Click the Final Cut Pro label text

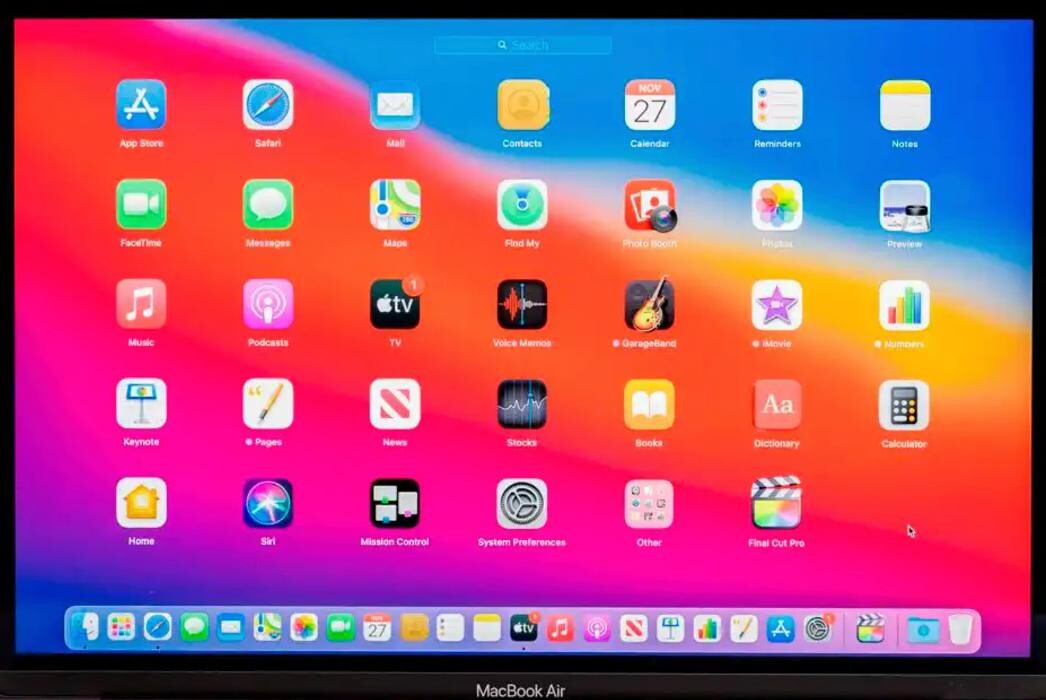776,543
